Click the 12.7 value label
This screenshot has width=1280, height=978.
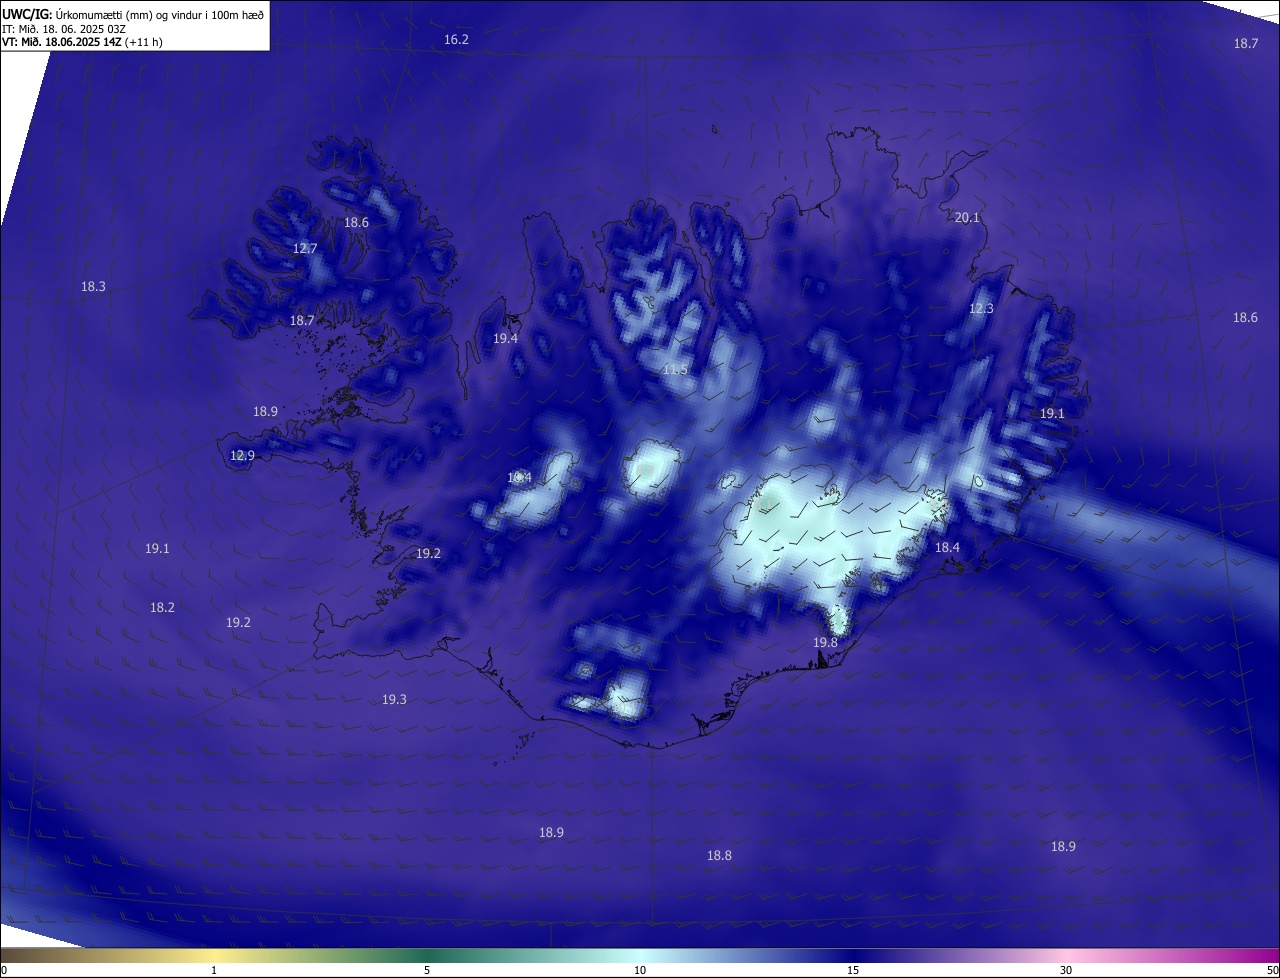click(305, 248)
